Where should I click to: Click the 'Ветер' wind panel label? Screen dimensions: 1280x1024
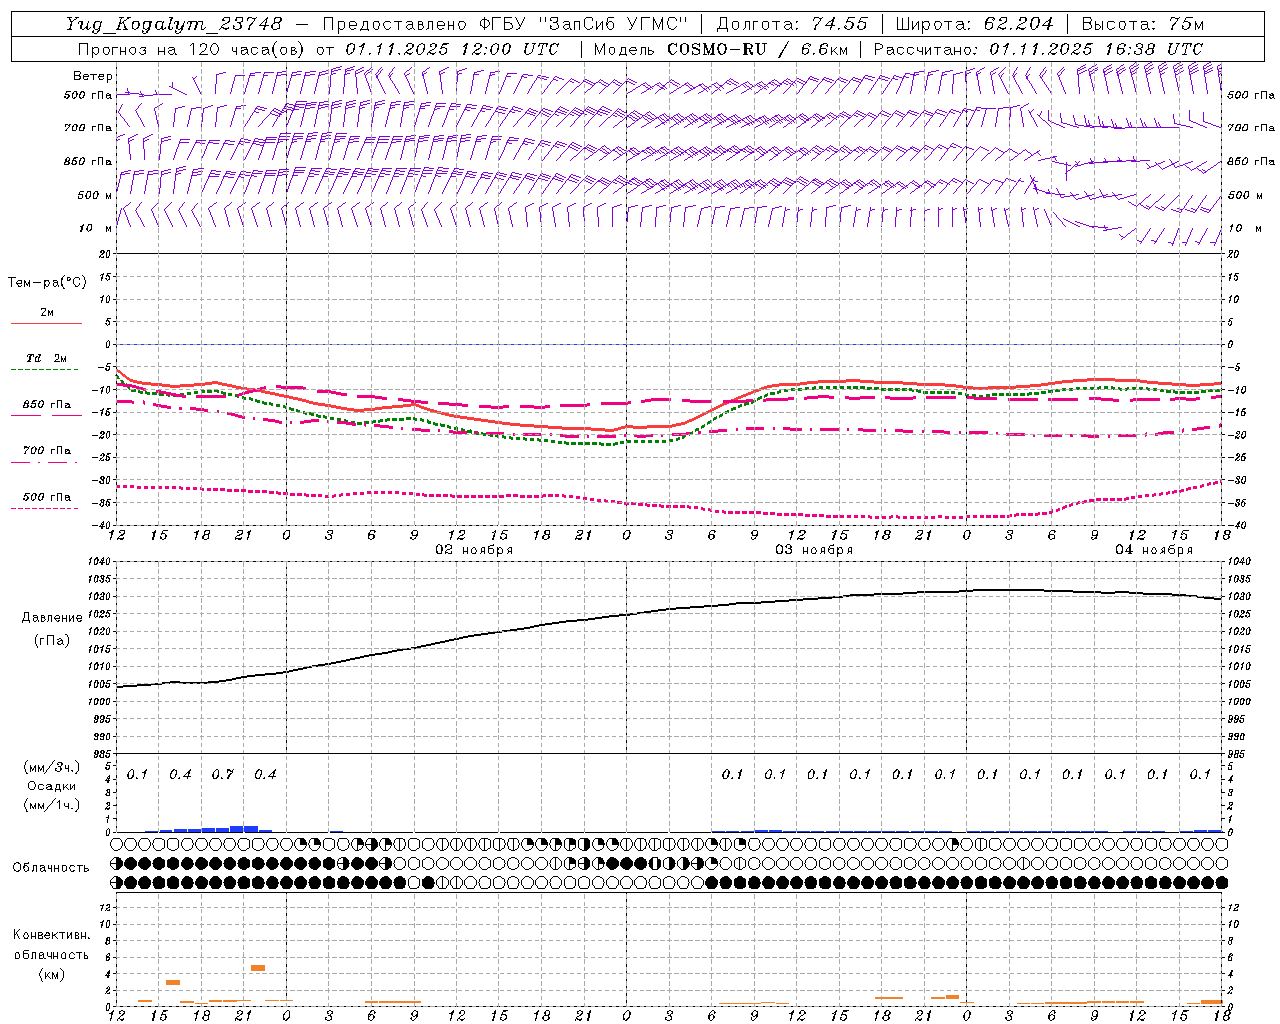click(x=93, y=76)
